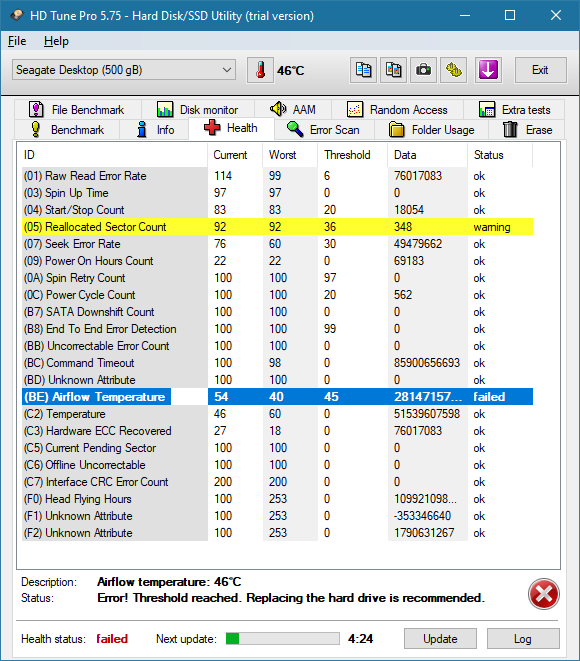Viewport: 580px width, 661px height.
Task: Select Power On Hours Count row
Action: [277, 261]
